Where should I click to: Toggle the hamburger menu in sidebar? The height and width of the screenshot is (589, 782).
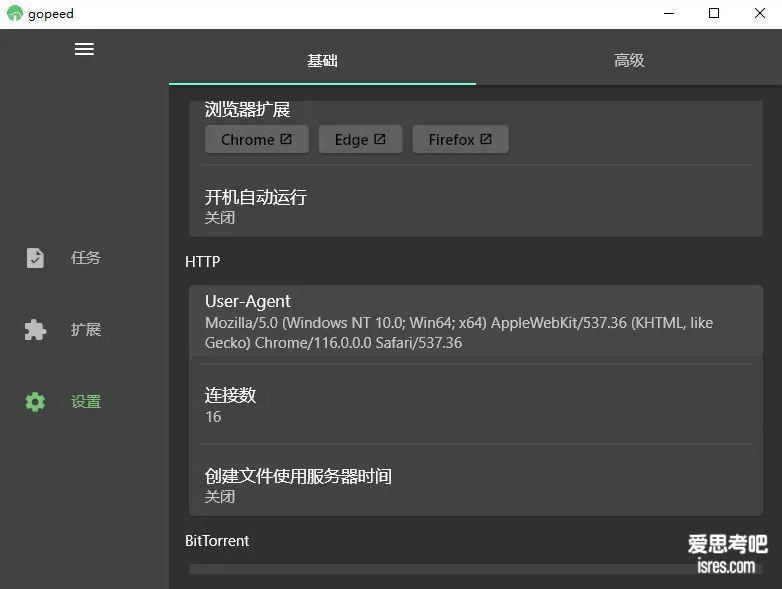84,49
